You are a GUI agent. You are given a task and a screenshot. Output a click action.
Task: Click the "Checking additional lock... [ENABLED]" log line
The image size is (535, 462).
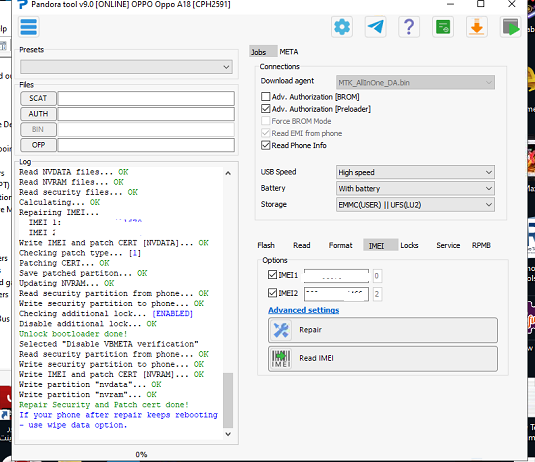click(x=106, y=314)
